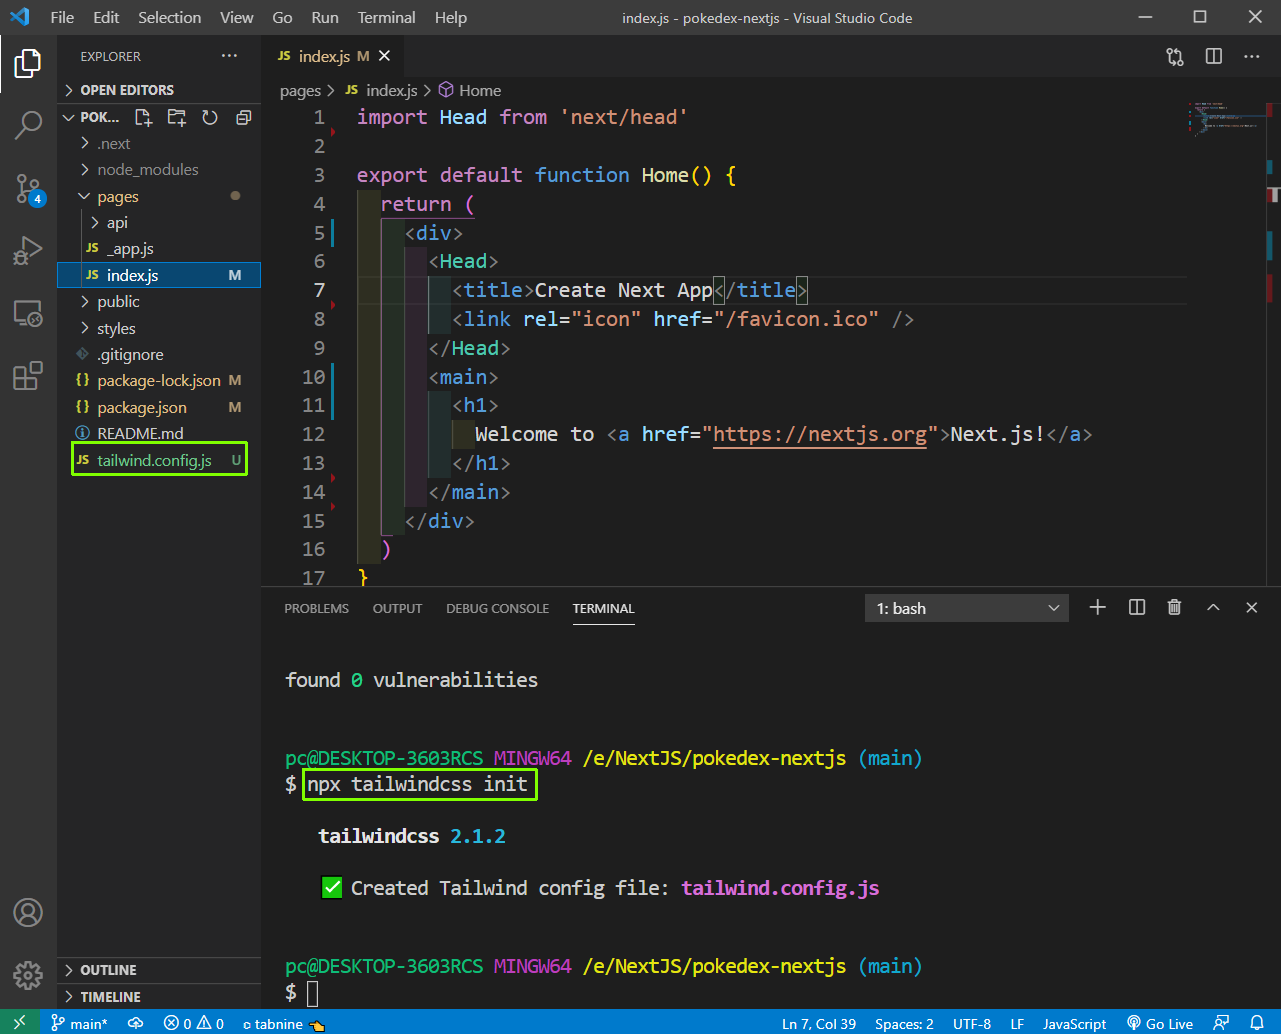
Task: Open the Run and Debug view
Action: click(x=28, y=251)
